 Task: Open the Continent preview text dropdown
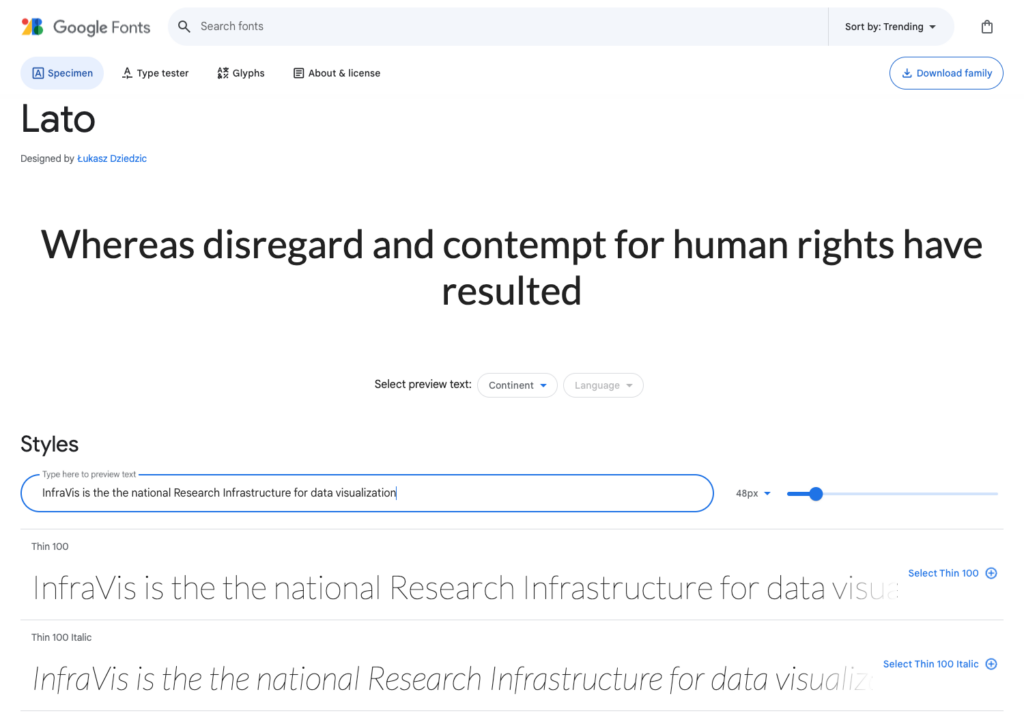(517, 385)
